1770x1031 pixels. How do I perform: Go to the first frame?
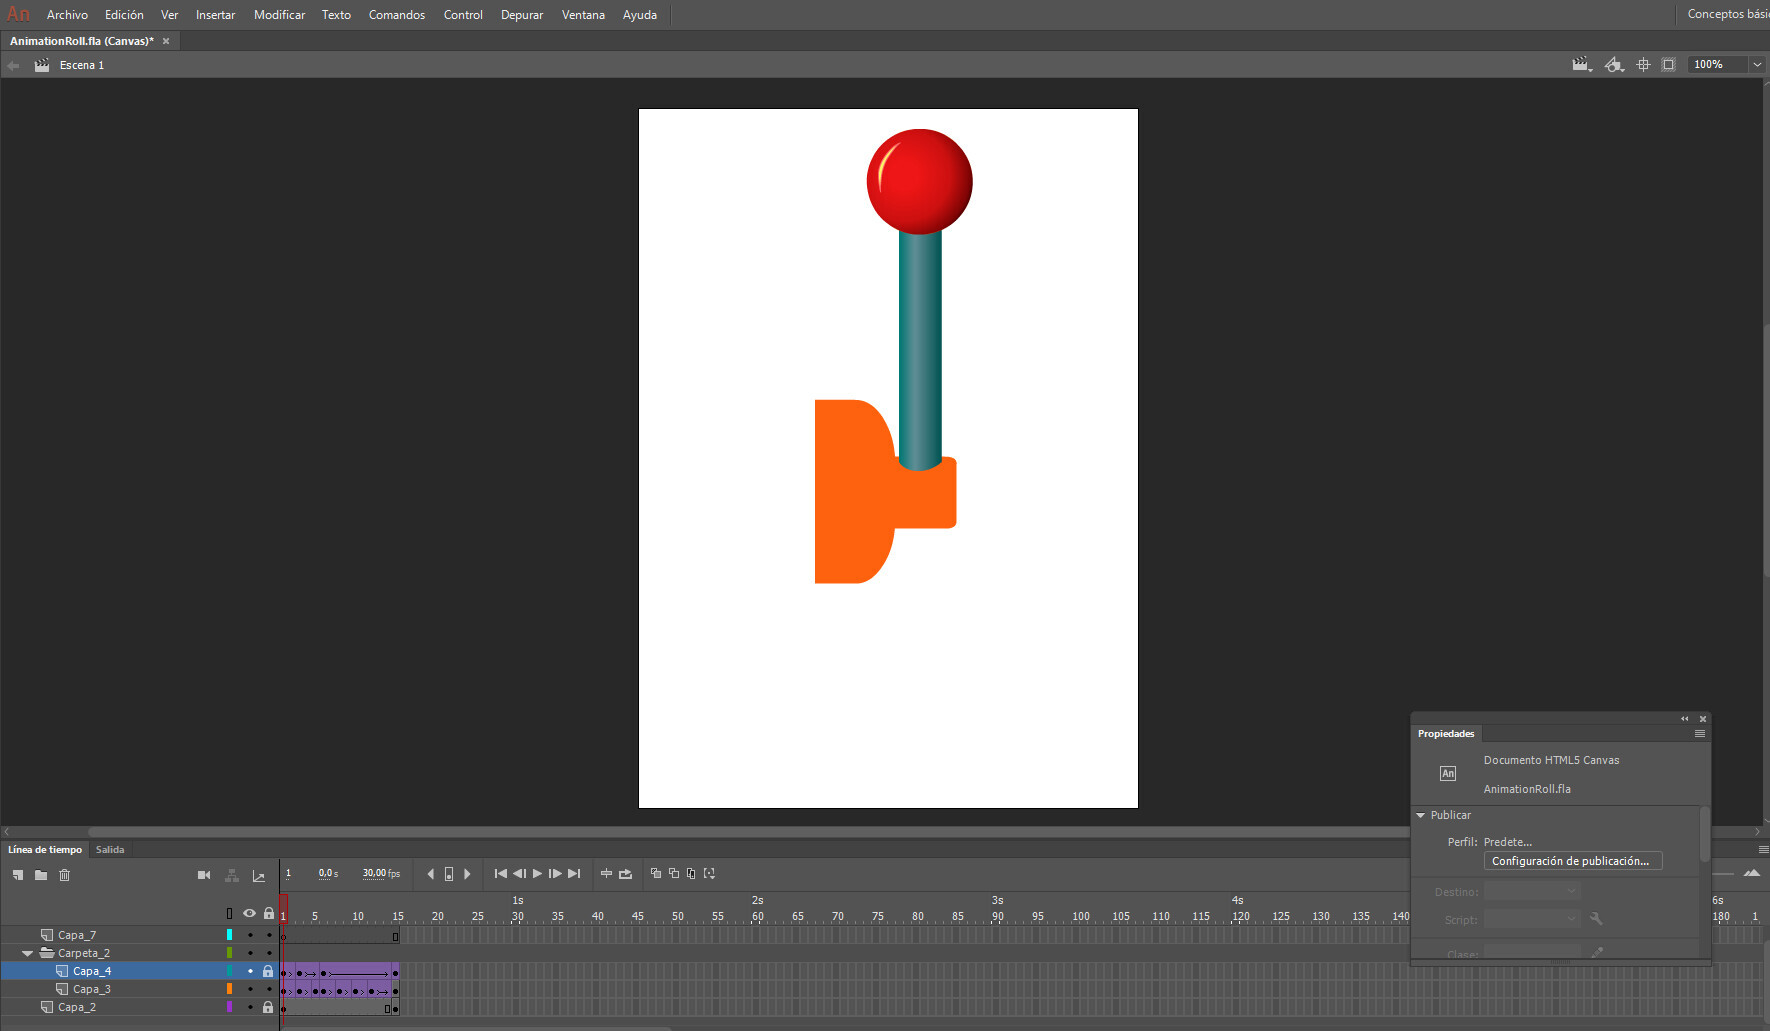click(x=500, y=874)
